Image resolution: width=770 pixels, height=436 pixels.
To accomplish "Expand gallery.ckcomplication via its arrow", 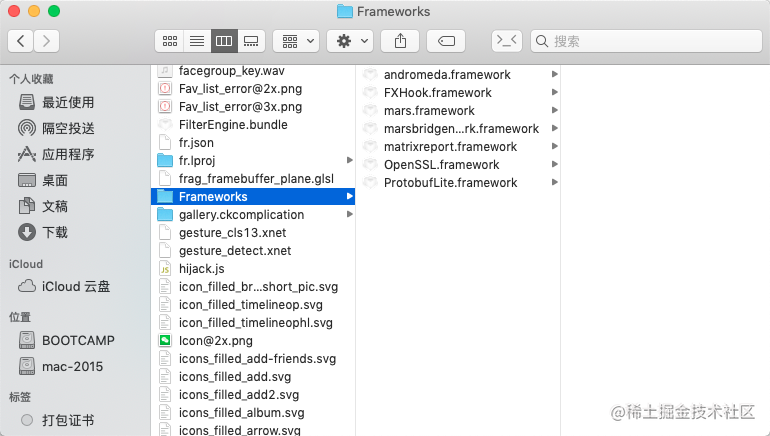I will [x=350, y=214].
